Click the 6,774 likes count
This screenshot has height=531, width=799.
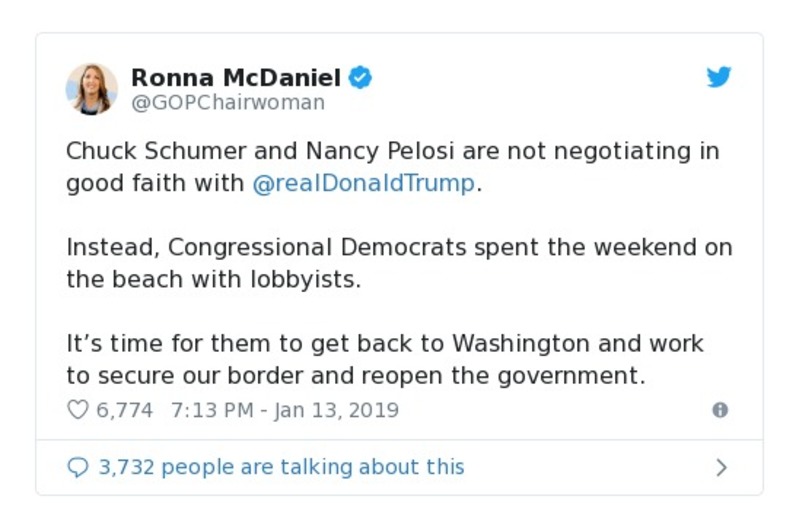(124, 410)
